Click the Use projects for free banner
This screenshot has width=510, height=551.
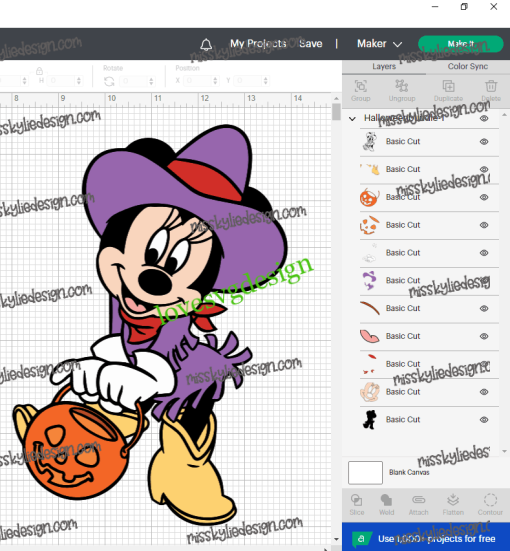click(426, 538)
